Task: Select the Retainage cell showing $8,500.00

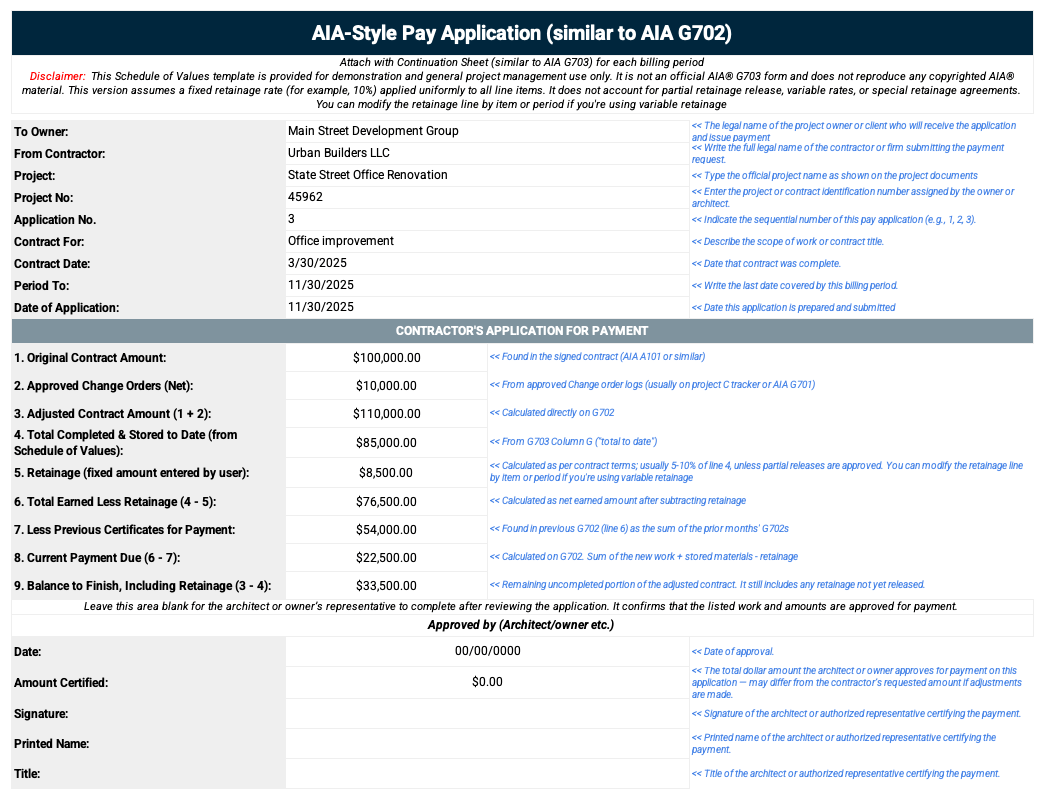Action: 386,471
